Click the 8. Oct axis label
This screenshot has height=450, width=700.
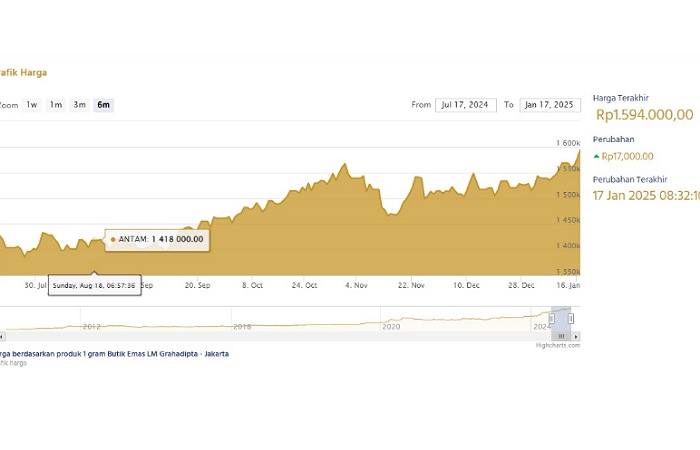252,285
